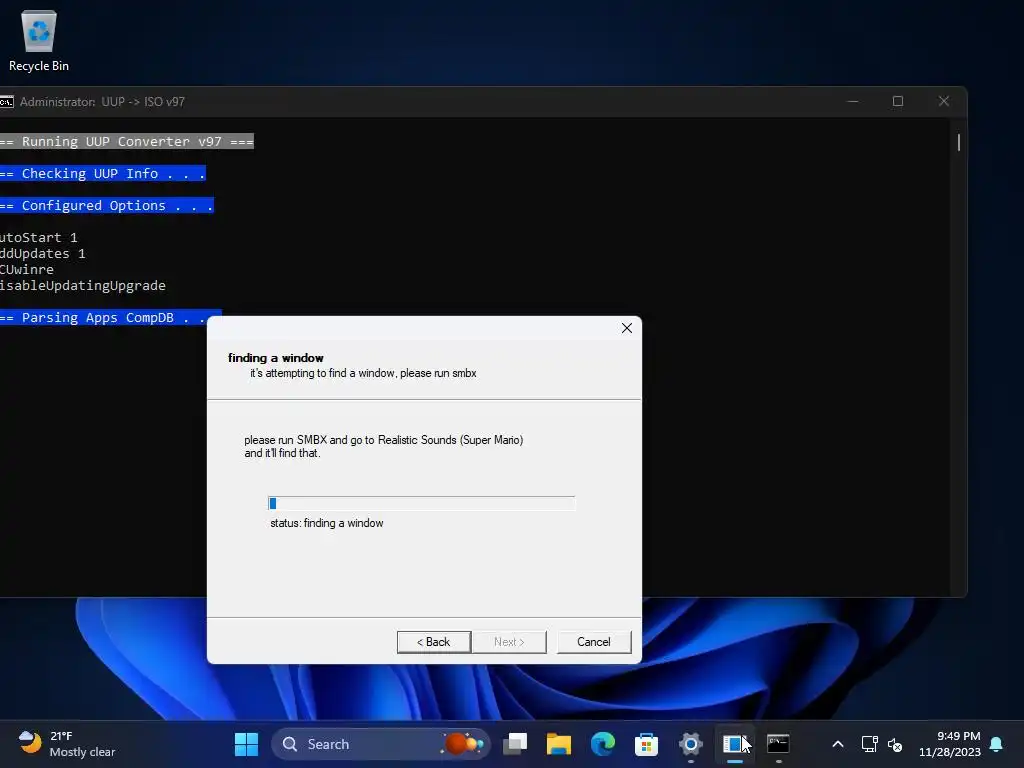Open the File Explorer taskbar icon
This screenshot has width=1024, height=768.
(x=558, y=744)
